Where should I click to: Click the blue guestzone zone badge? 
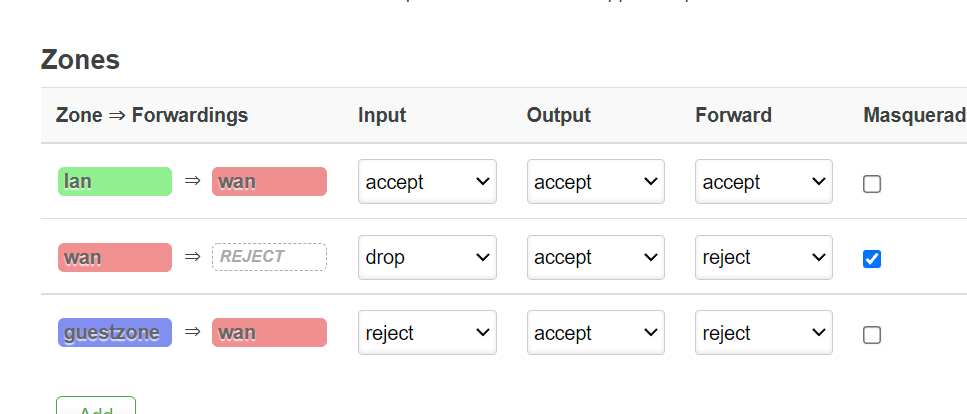[115, 333]
